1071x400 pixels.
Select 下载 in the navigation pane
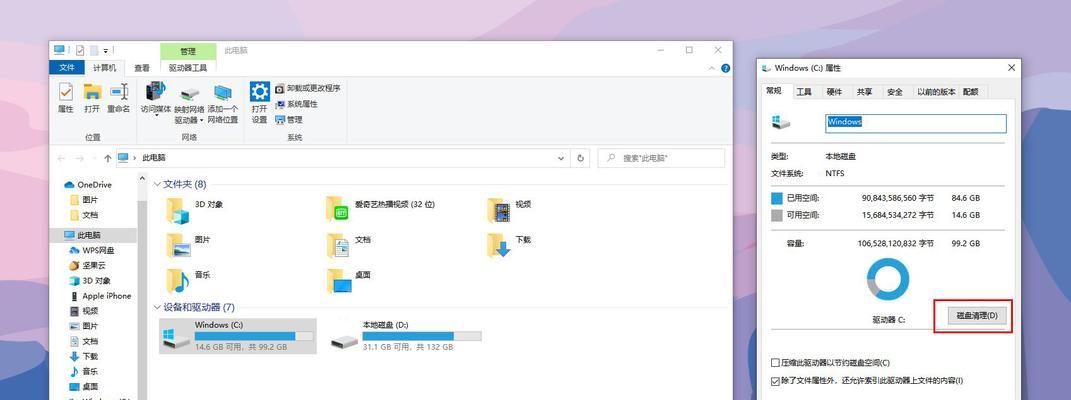(84, 356)
